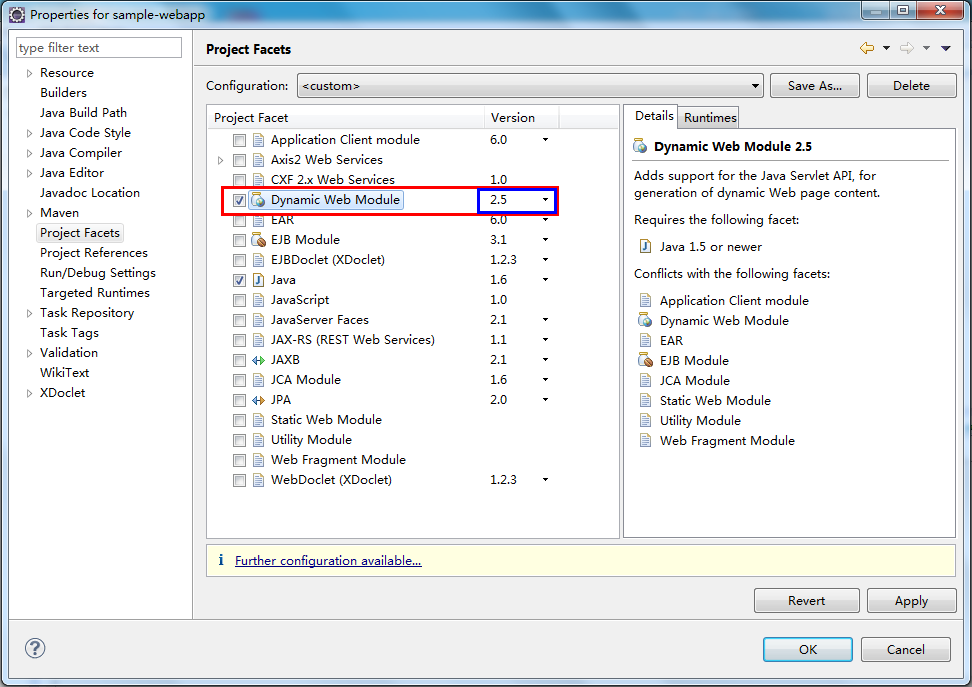Click the Java facet icon
972x687 pixels.
(x=258, y=280)
